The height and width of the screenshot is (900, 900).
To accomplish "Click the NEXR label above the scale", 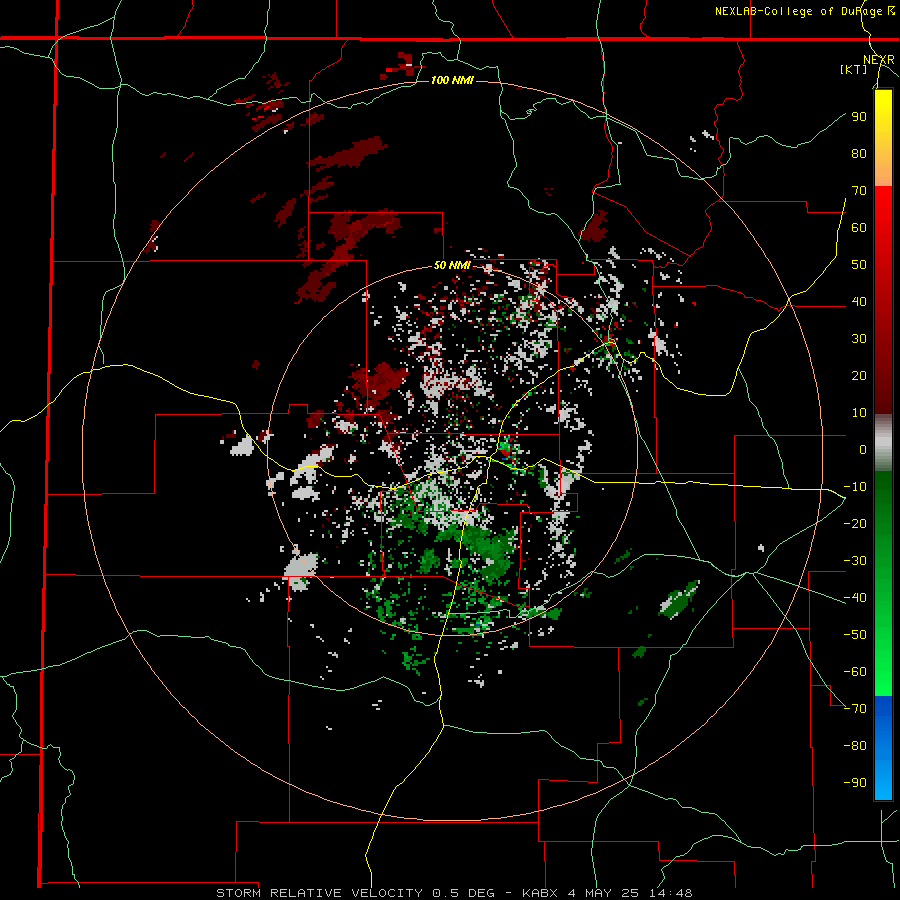I will pos(879,60).
